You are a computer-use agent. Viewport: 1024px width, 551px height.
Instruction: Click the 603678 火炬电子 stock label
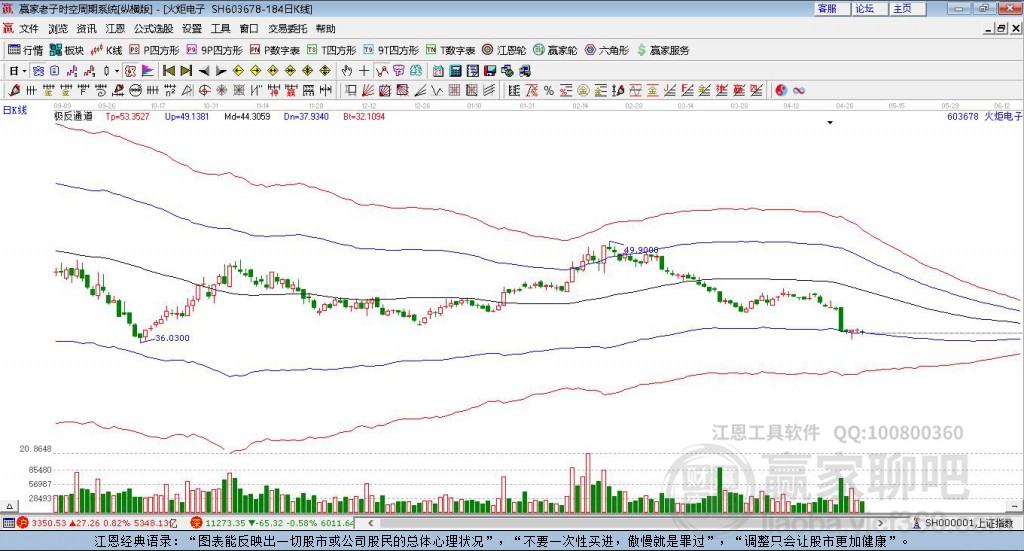point(984,116)
